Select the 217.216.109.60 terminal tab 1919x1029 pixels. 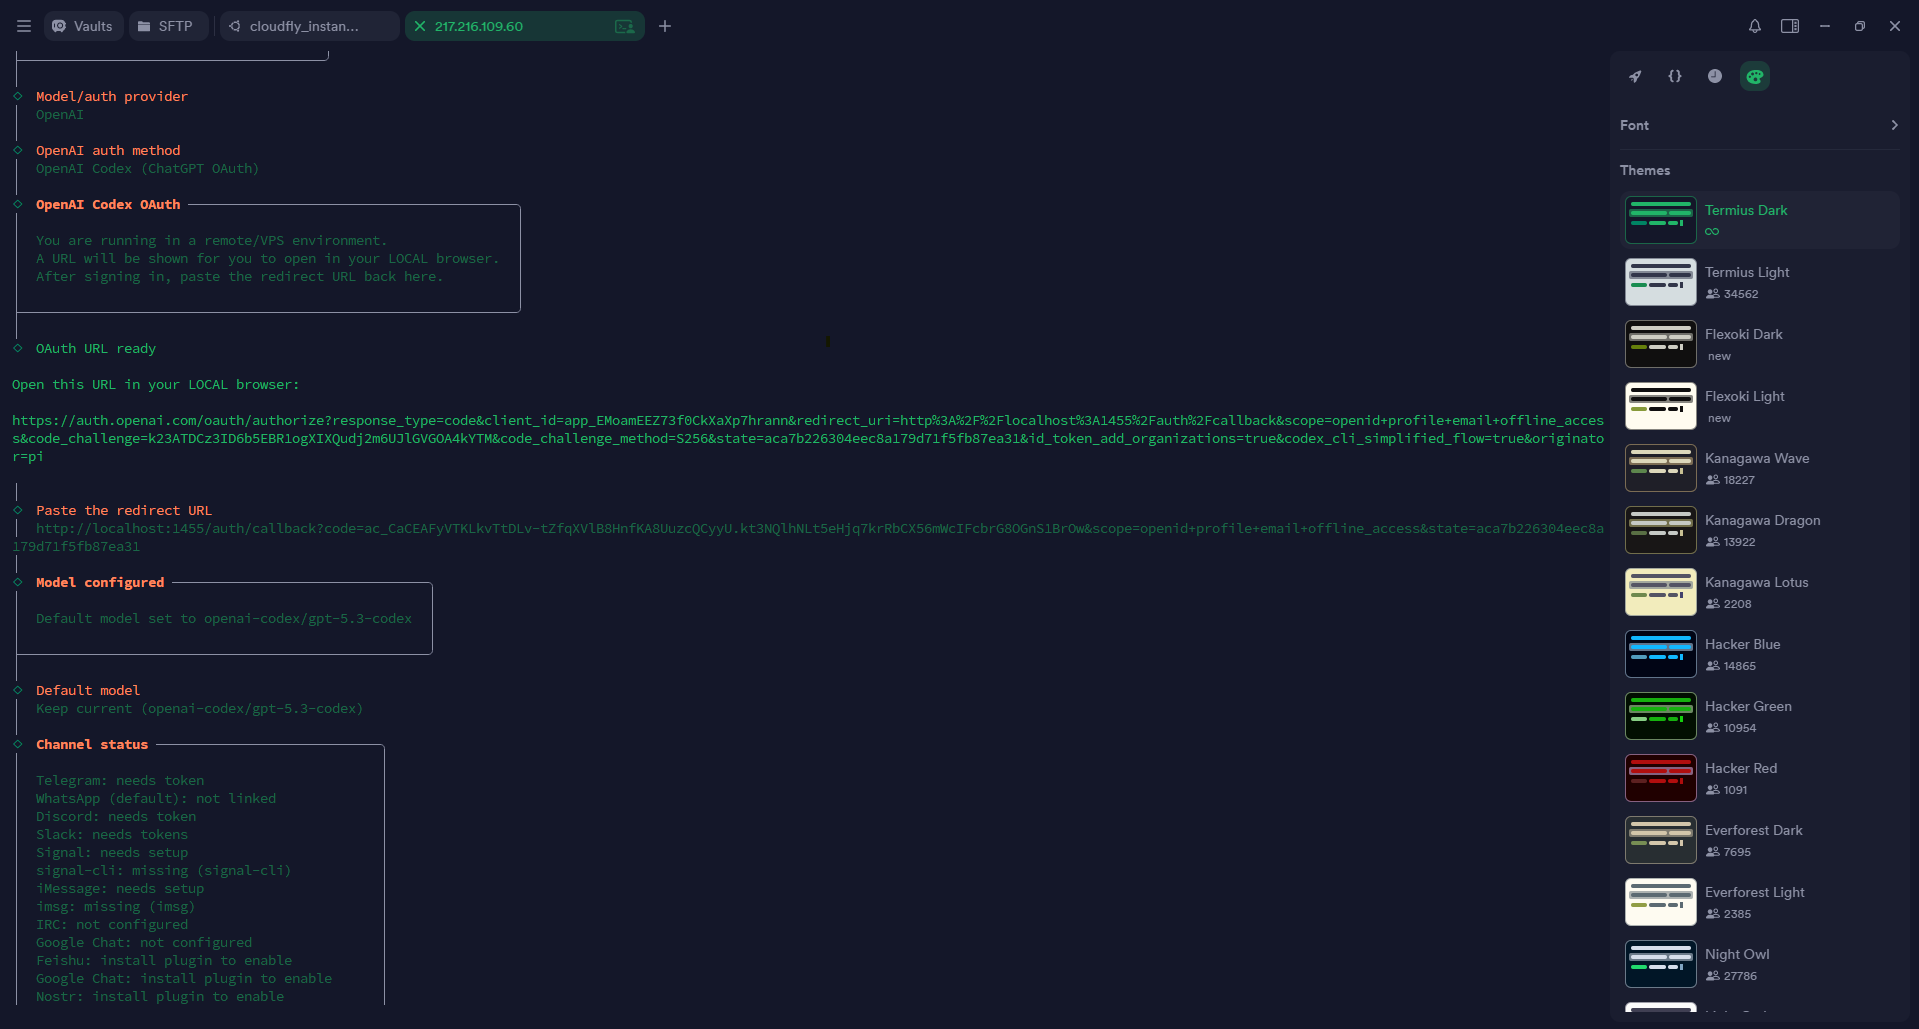pos(524,26)
